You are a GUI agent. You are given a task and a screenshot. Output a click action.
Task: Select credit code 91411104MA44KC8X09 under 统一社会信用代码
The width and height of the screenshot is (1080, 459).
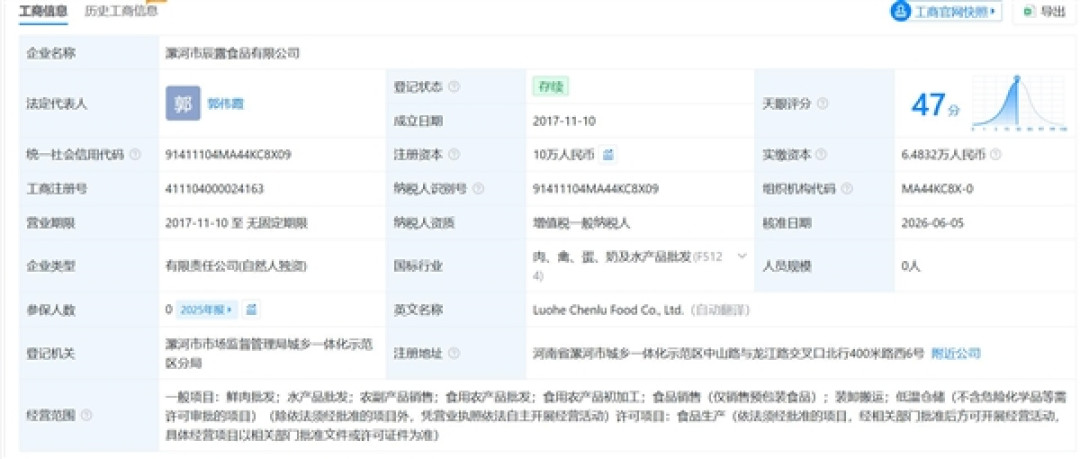coord(229,155)
